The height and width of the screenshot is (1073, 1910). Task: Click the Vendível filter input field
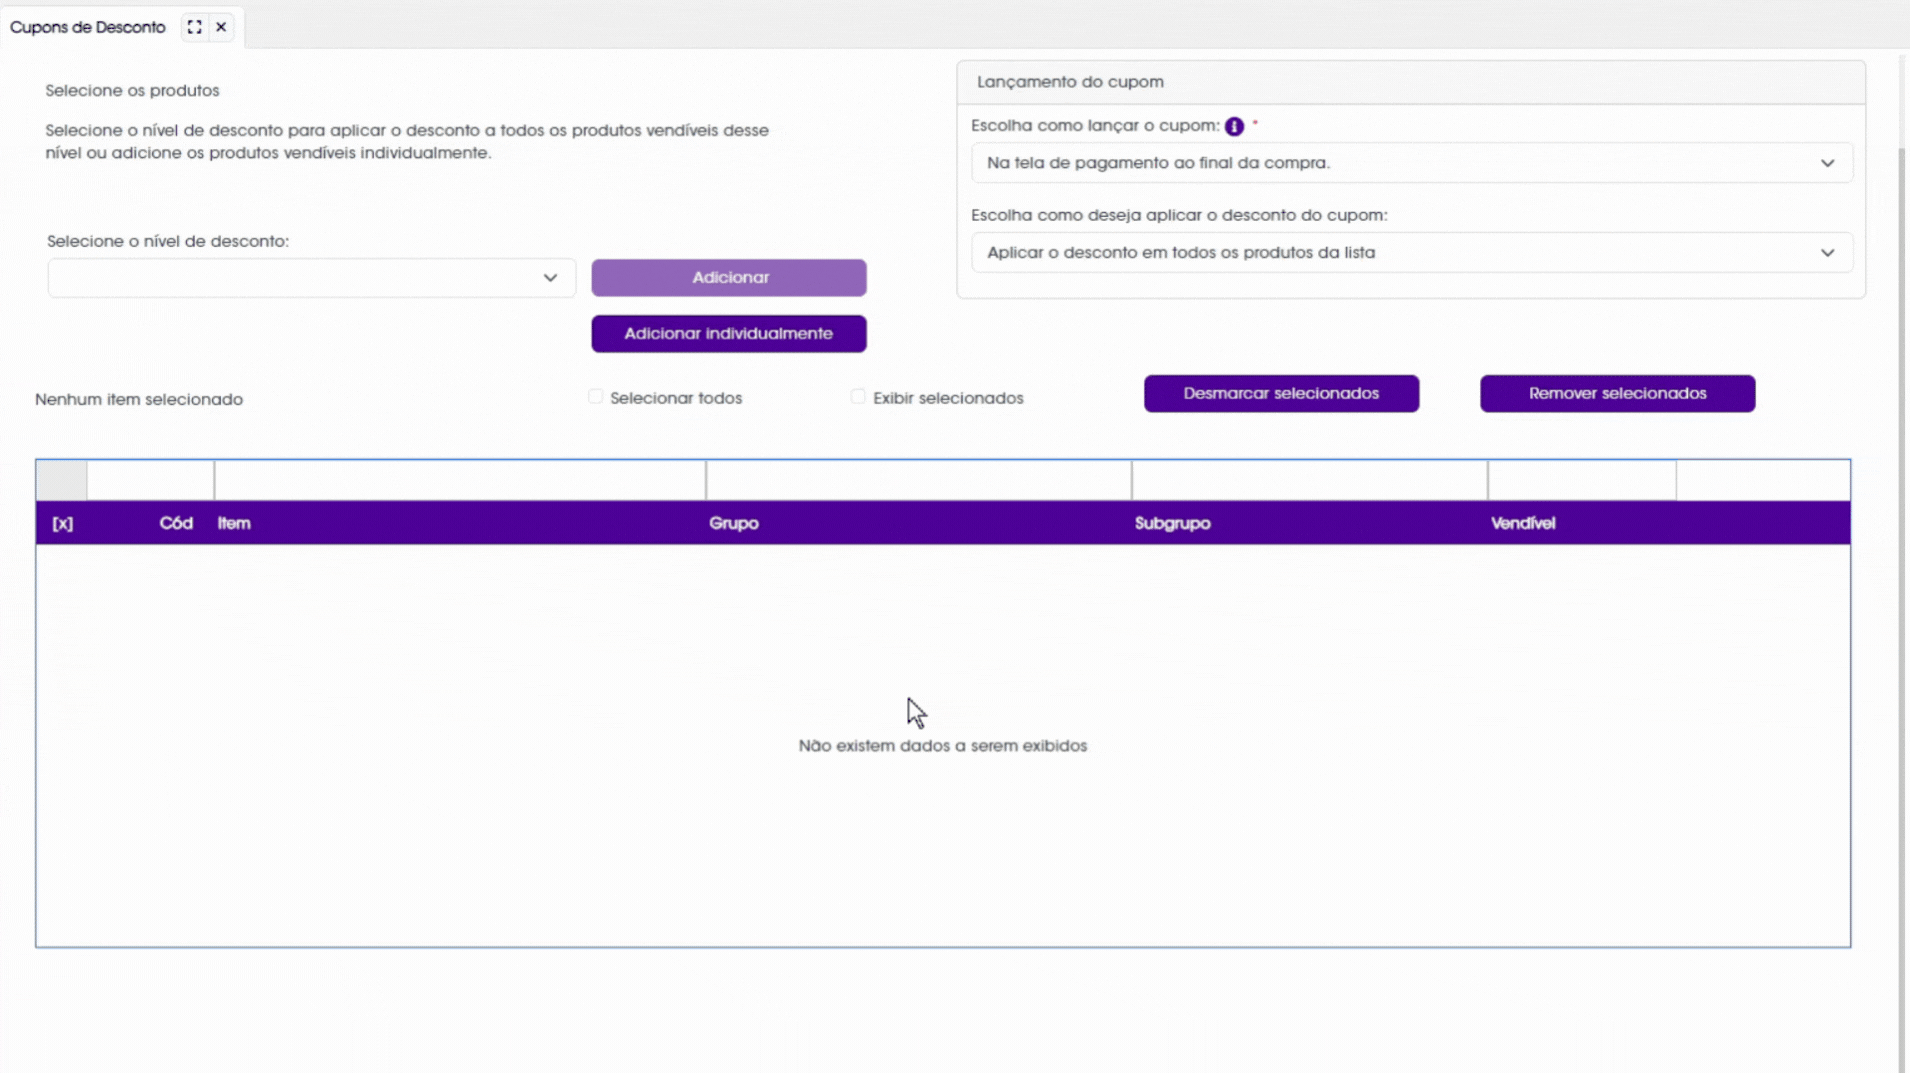click(x=1582, y=481)
